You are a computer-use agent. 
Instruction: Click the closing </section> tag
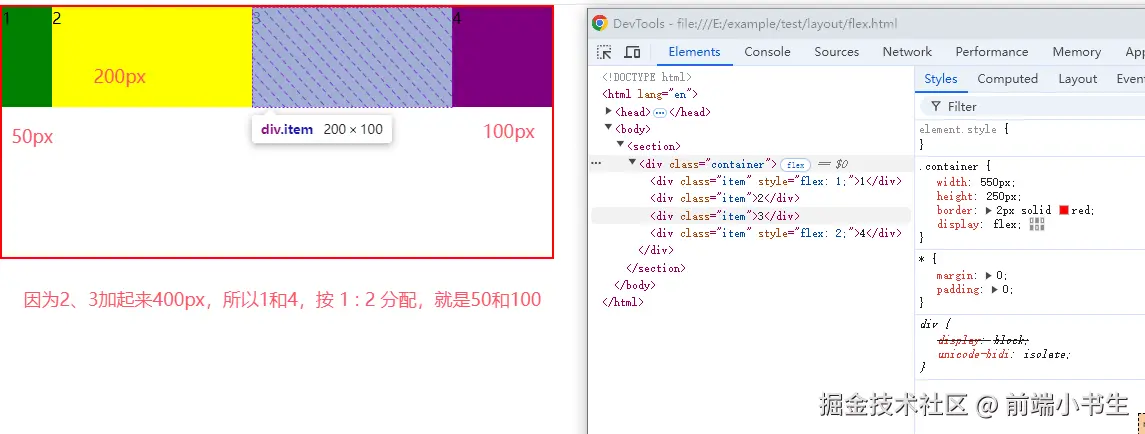coord(656,268)
